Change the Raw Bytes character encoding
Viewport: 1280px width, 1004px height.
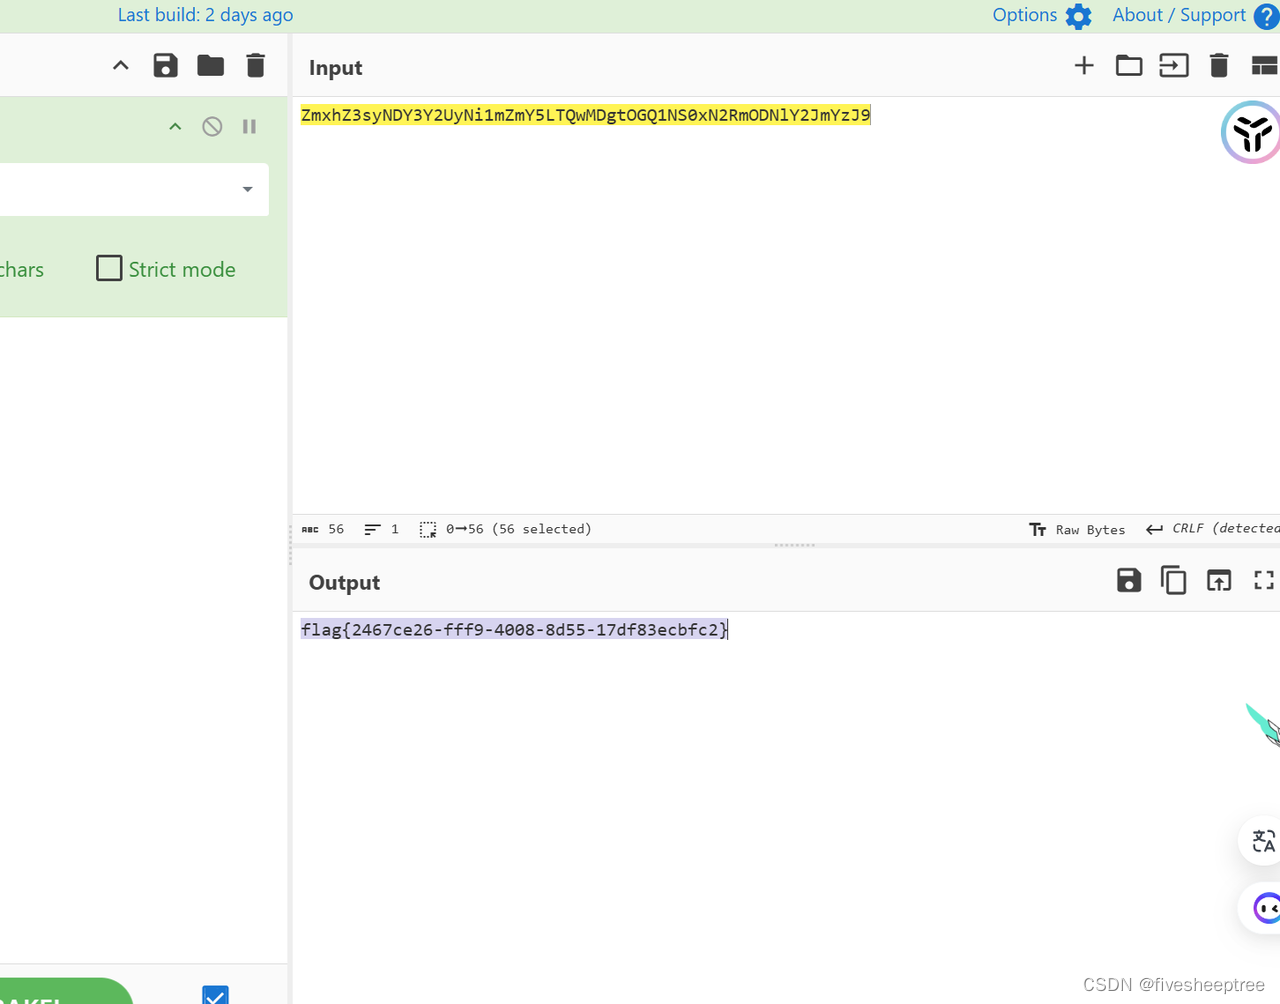[1077, 529]
